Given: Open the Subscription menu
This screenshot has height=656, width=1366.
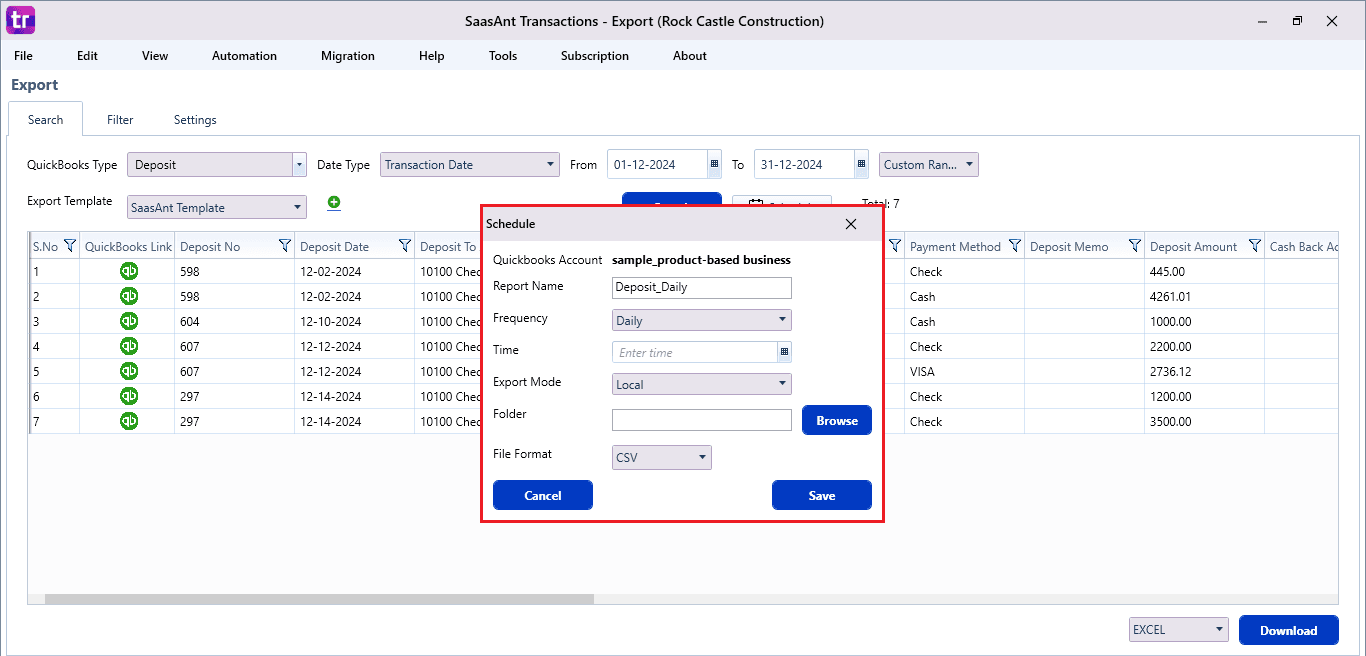Looking at the screenshot, I should pyautogui.click(x=595, y=56).
